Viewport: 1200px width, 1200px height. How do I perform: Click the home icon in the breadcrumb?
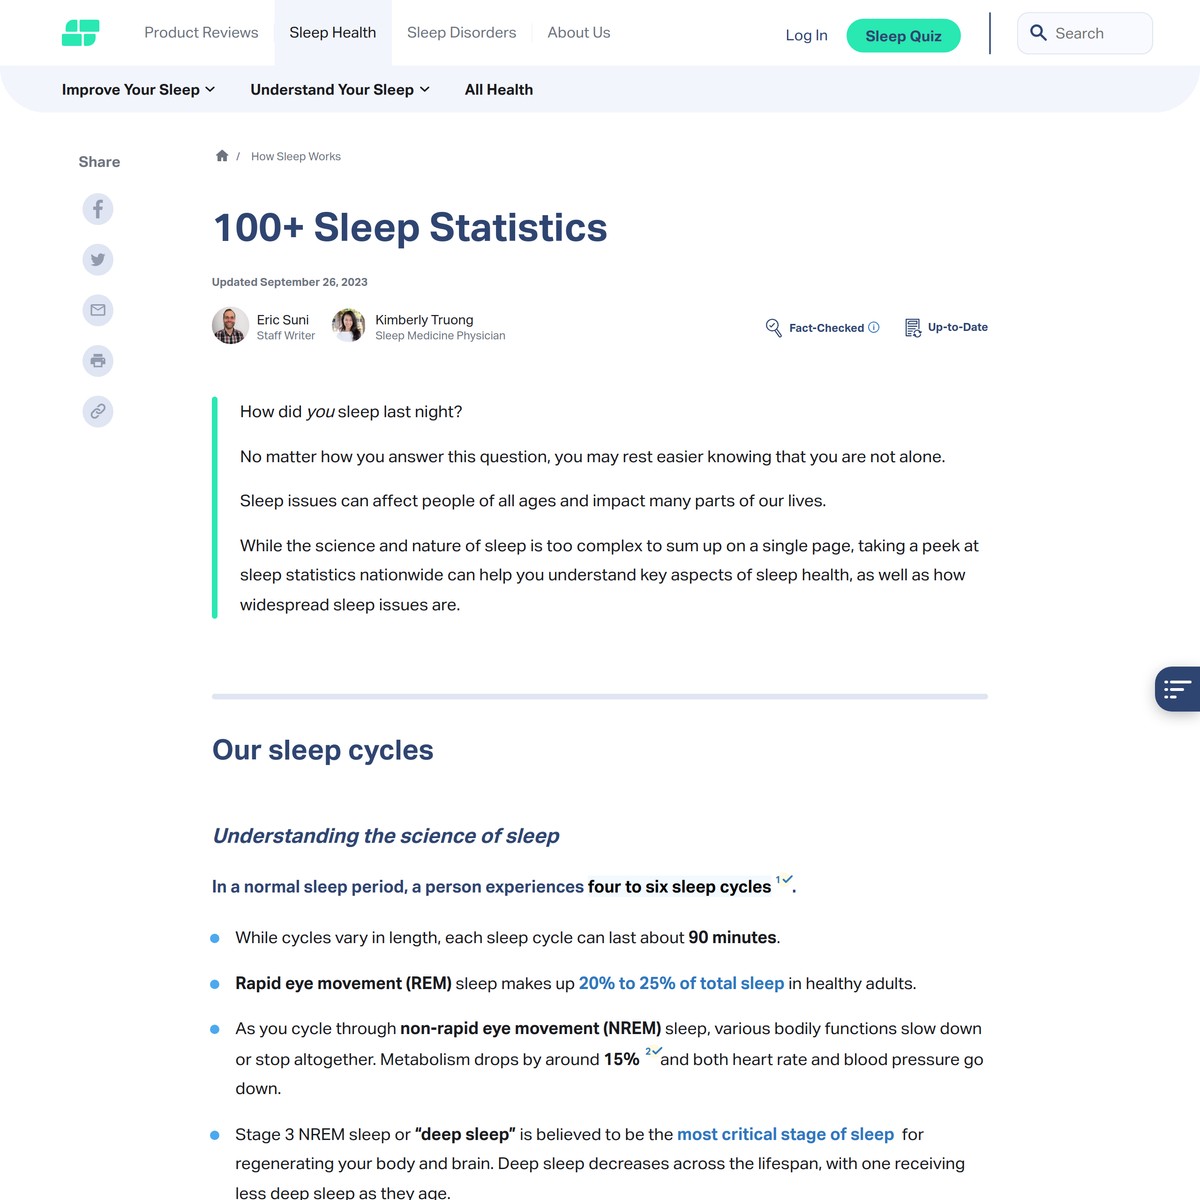pos(222,155)
